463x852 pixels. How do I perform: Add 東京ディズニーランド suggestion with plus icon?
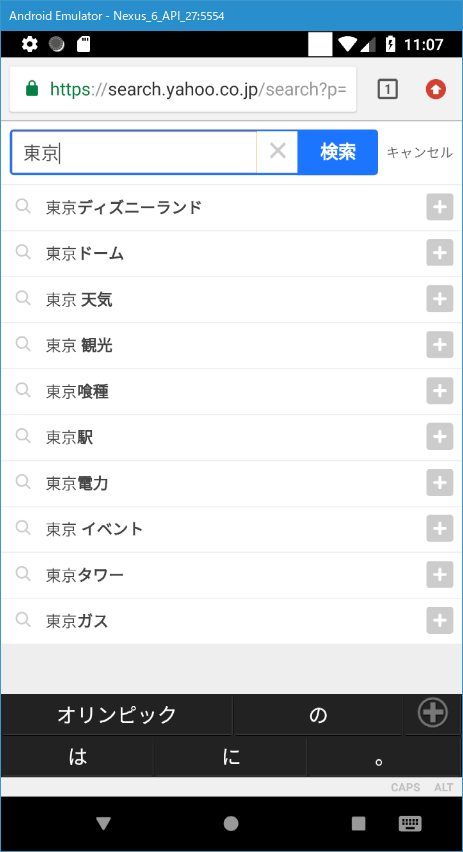tap(440, 207)
